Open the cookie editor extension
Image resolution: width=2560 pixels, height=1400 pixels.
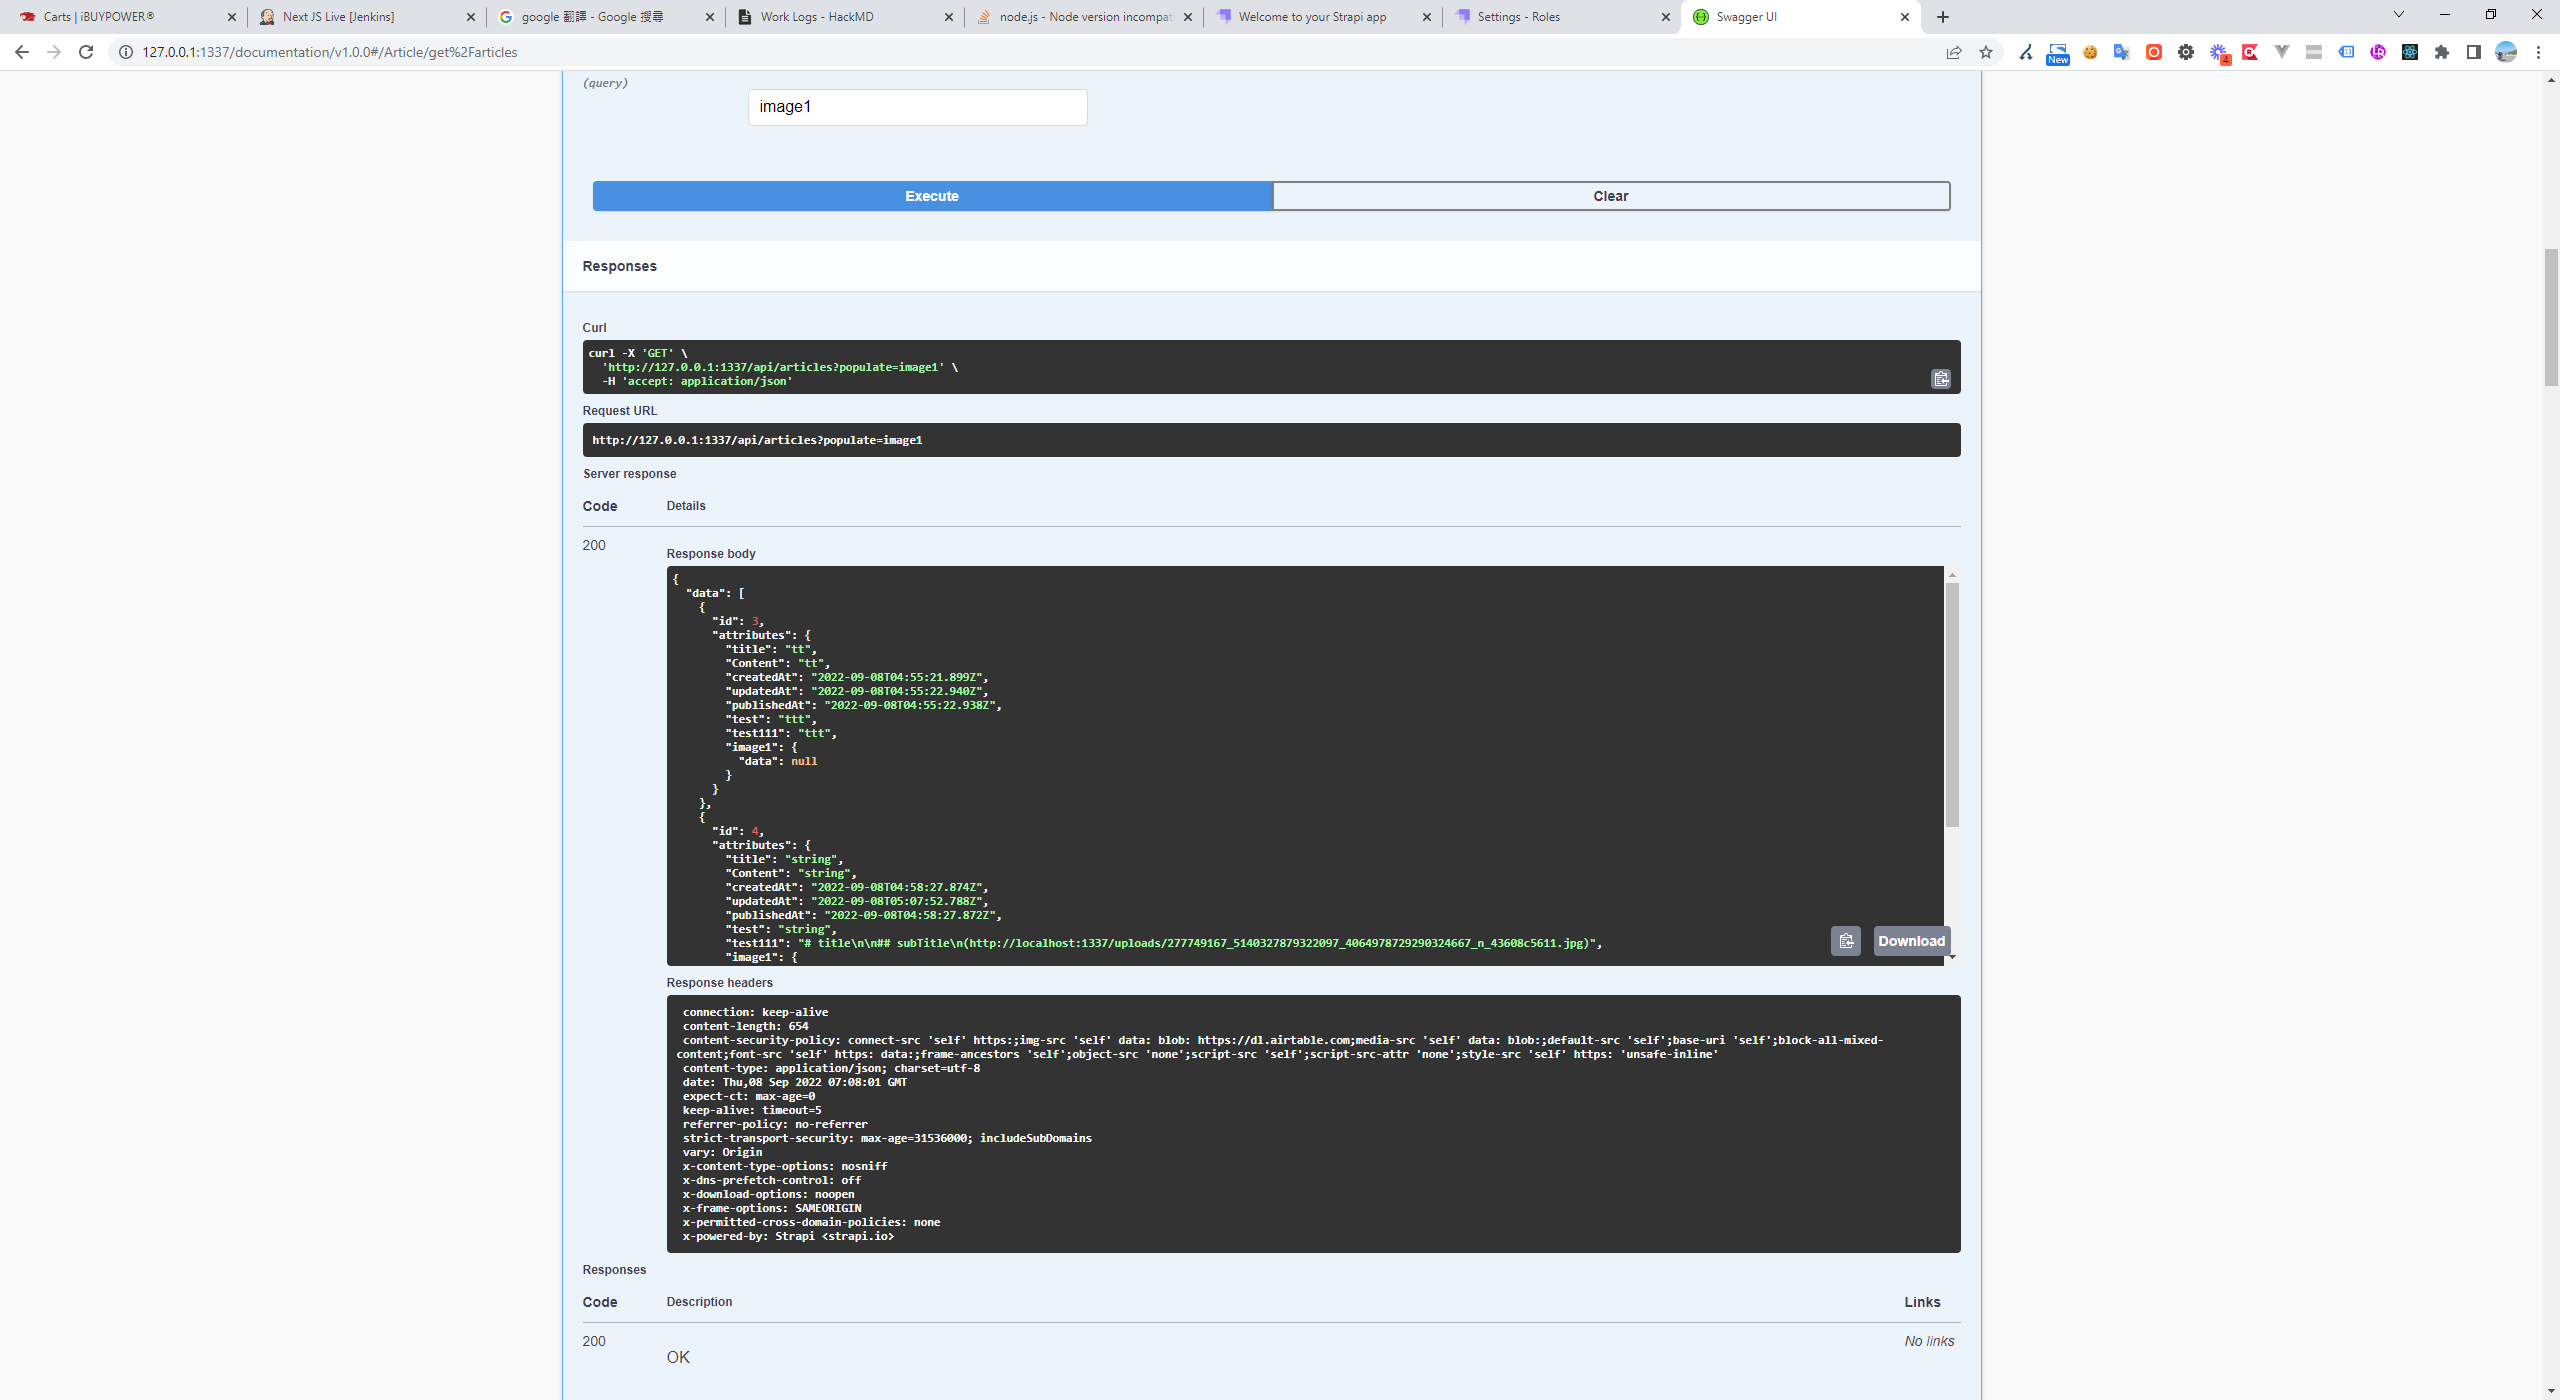tap(2090, 52)
